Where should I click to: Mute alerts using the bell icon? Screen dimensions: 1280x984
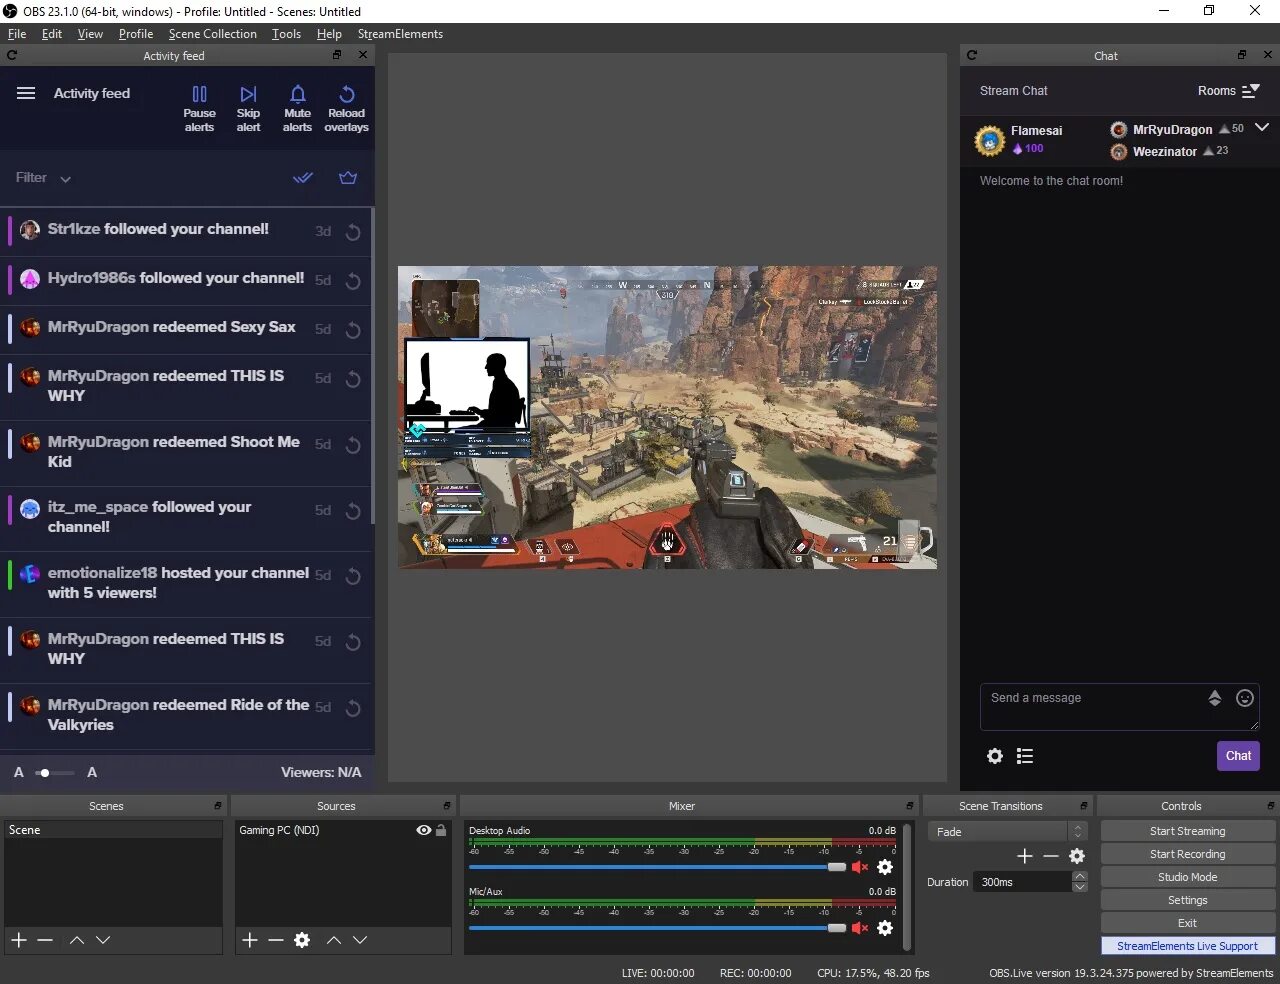[297, 108]
